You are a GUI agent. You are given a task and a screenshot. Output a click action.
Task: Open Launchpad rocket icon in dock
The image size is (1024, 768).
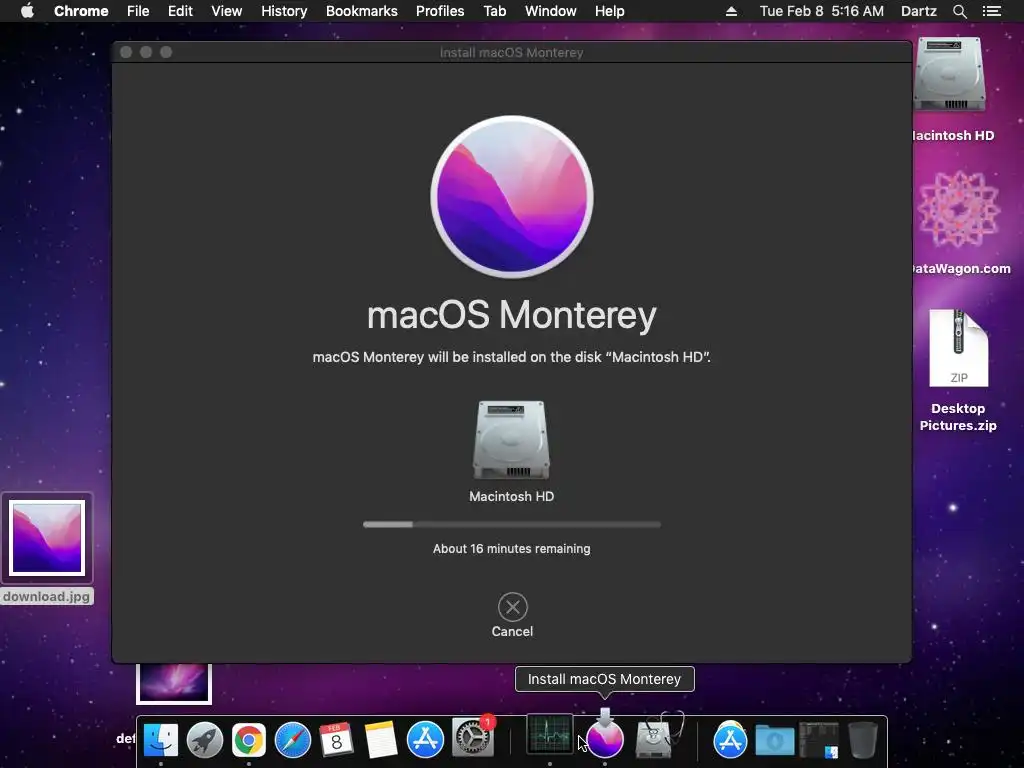204,739
